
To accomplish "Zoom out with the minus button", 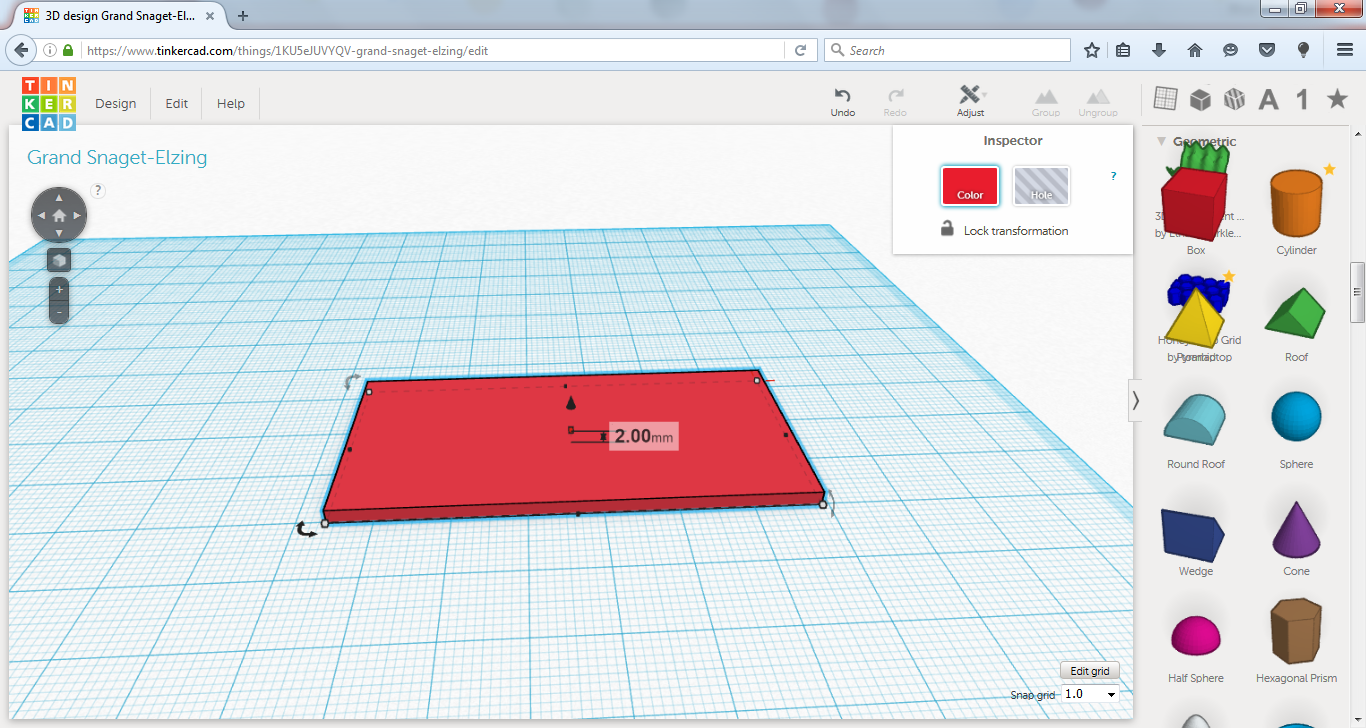I will 59,312.
